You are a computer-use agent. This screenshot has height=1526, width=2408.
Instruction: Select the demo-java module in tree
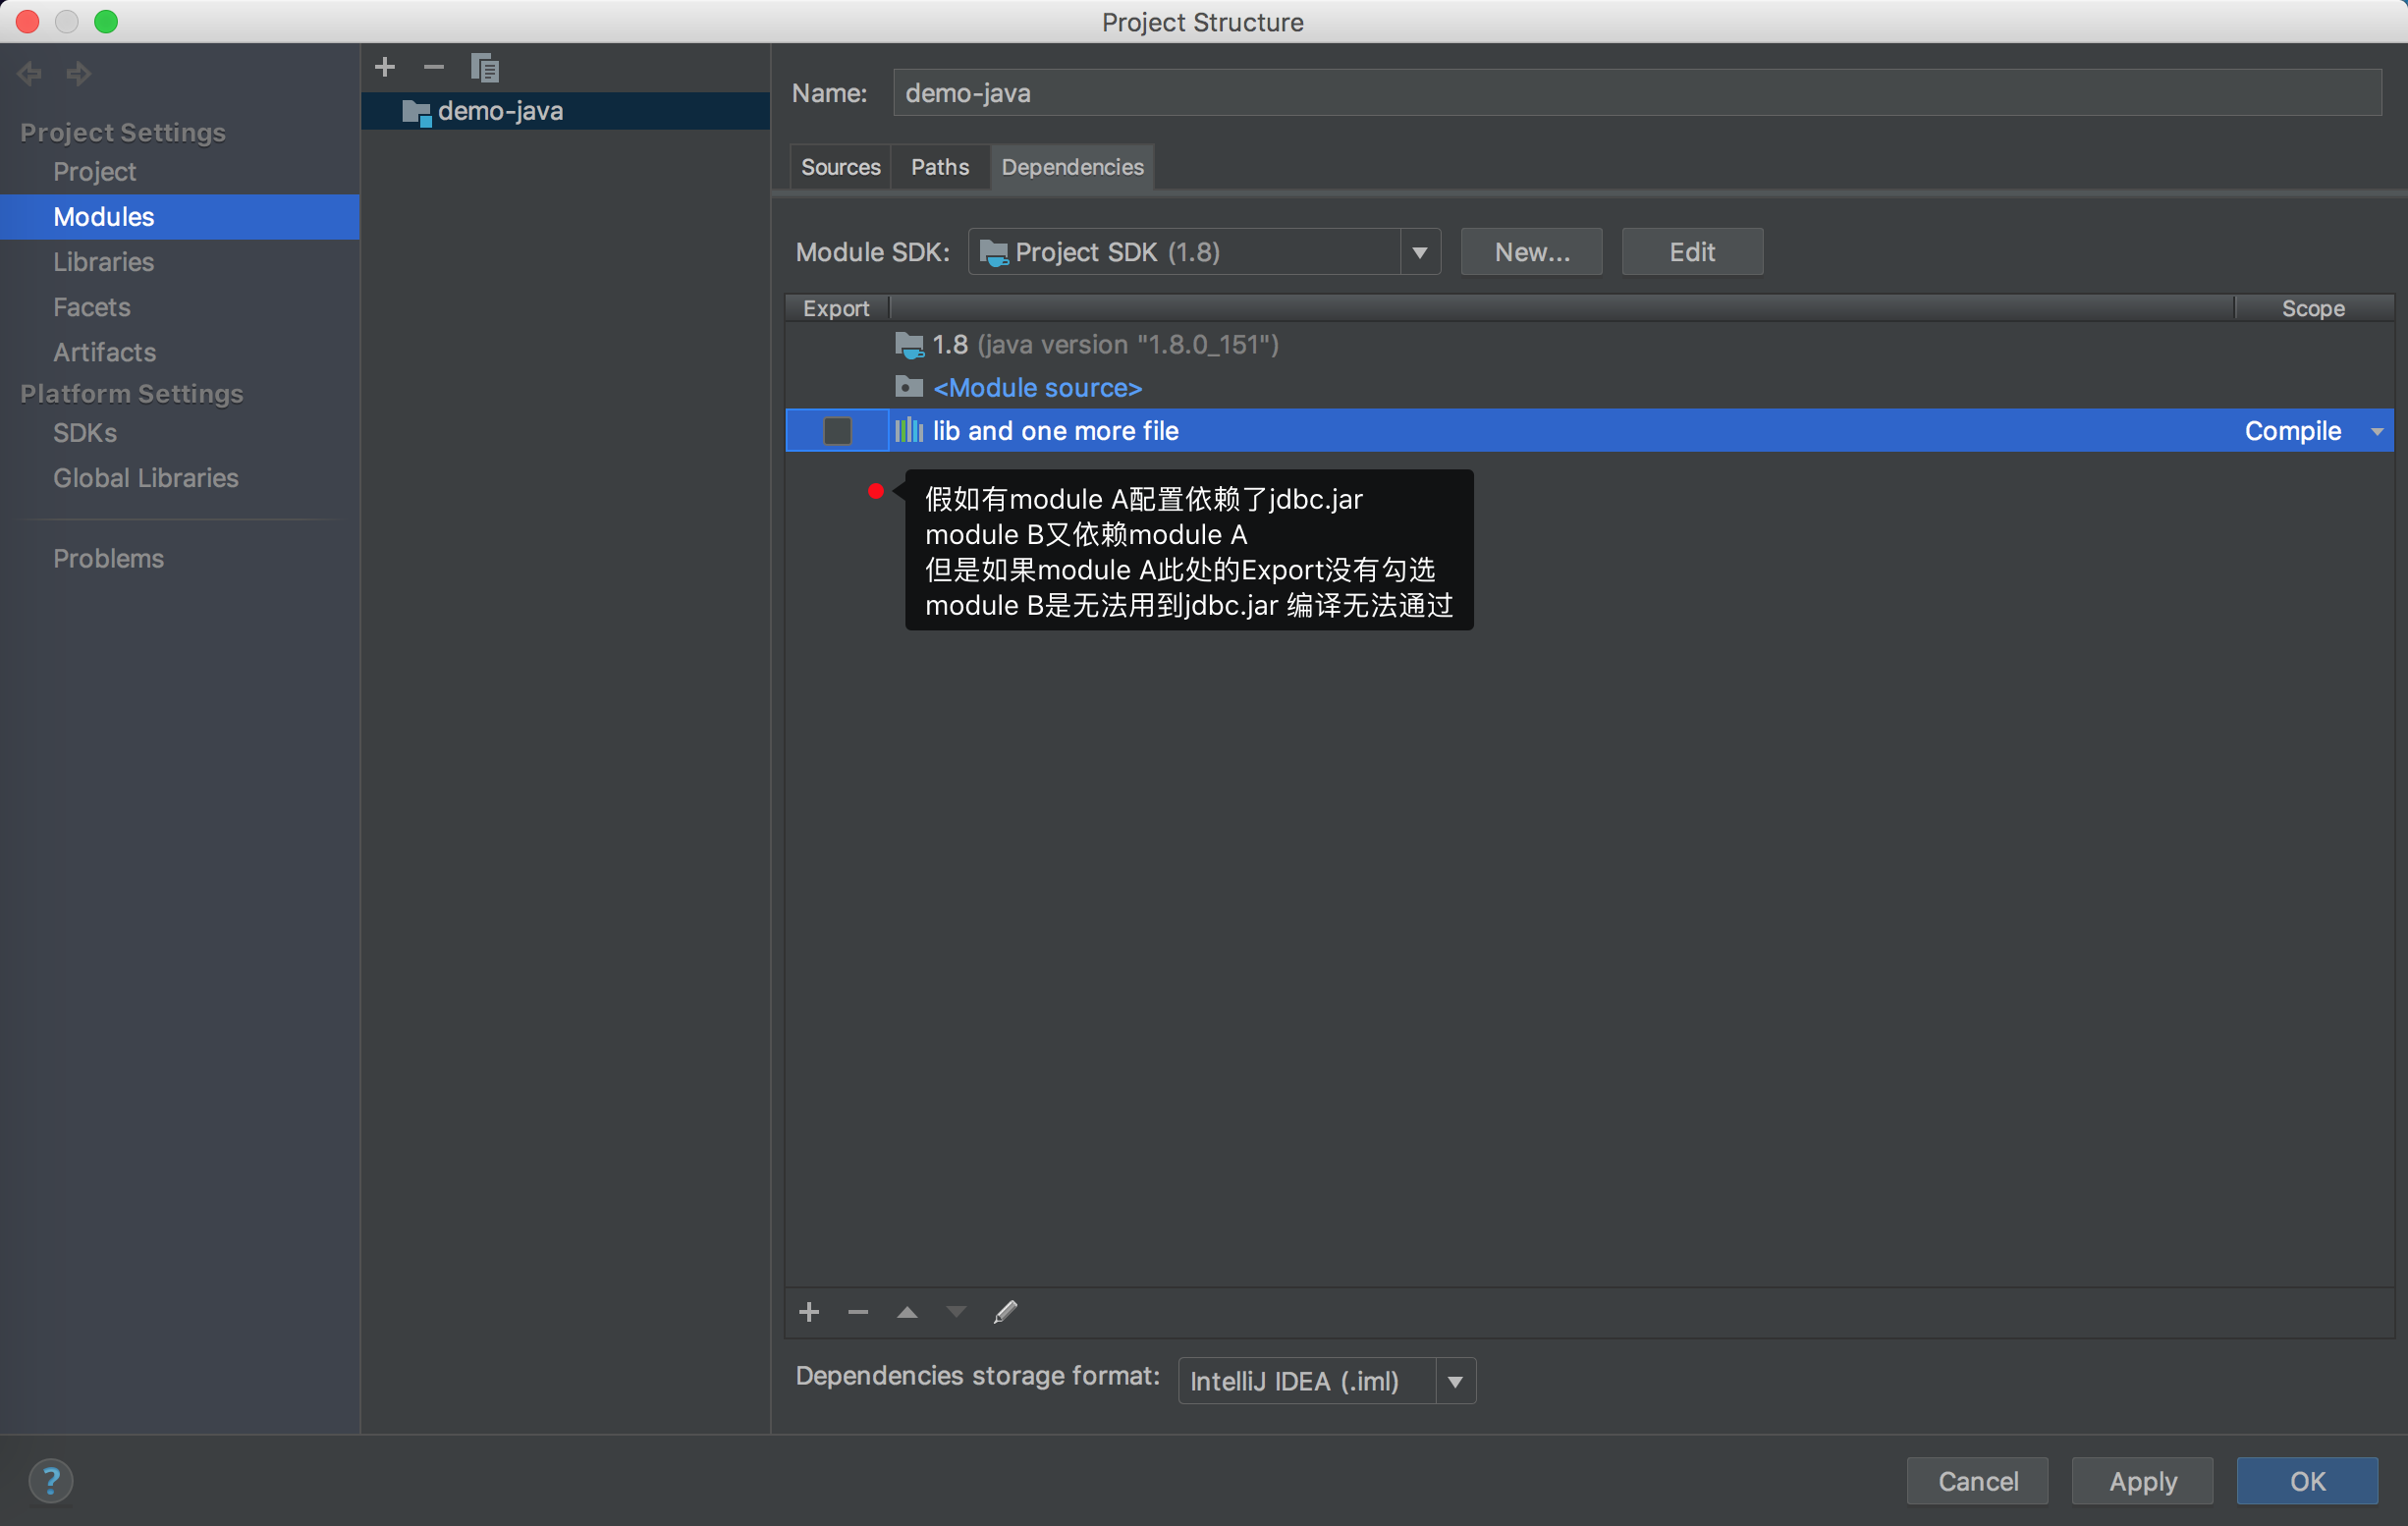pos(566,111)
